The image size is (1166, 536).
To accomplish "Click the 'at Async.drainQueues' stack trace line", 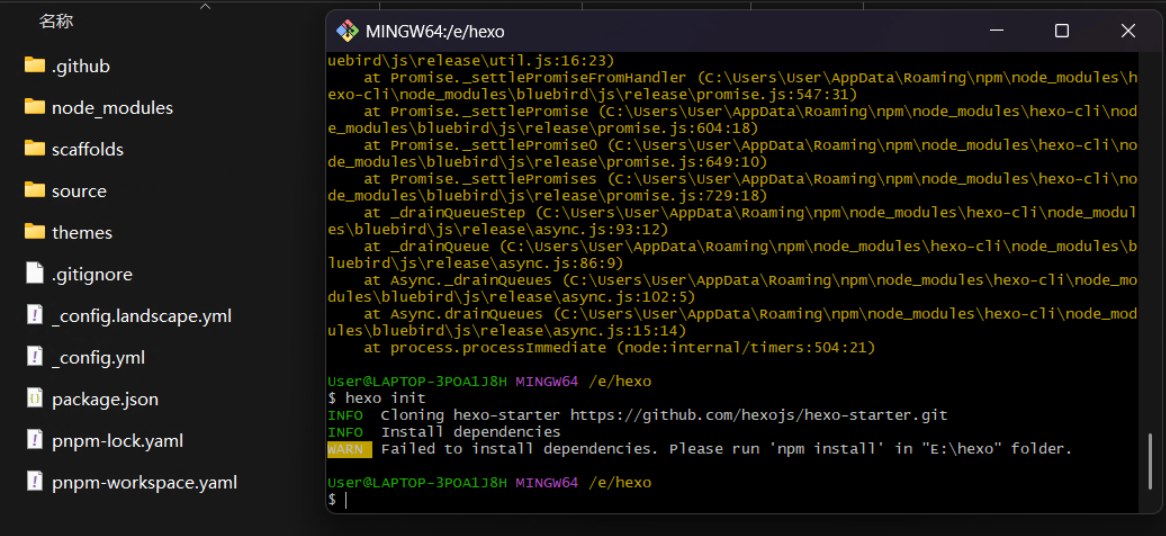I will 732,322.
